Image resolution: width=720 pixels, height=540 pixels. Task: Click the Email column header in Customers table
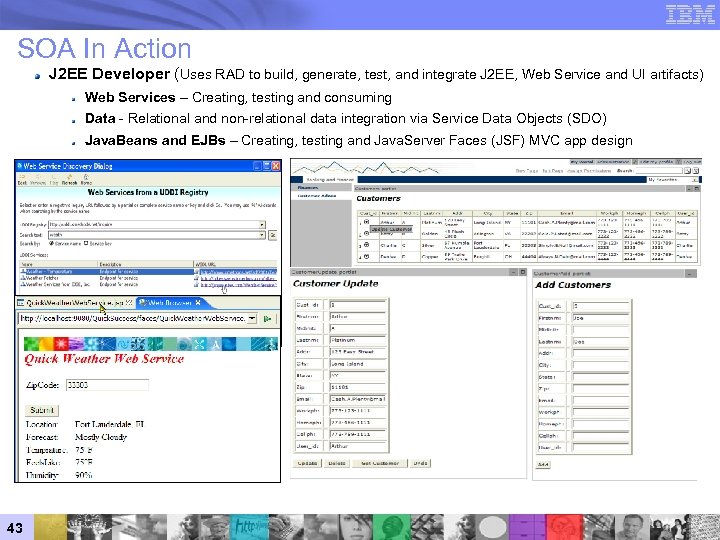[567, 214]
